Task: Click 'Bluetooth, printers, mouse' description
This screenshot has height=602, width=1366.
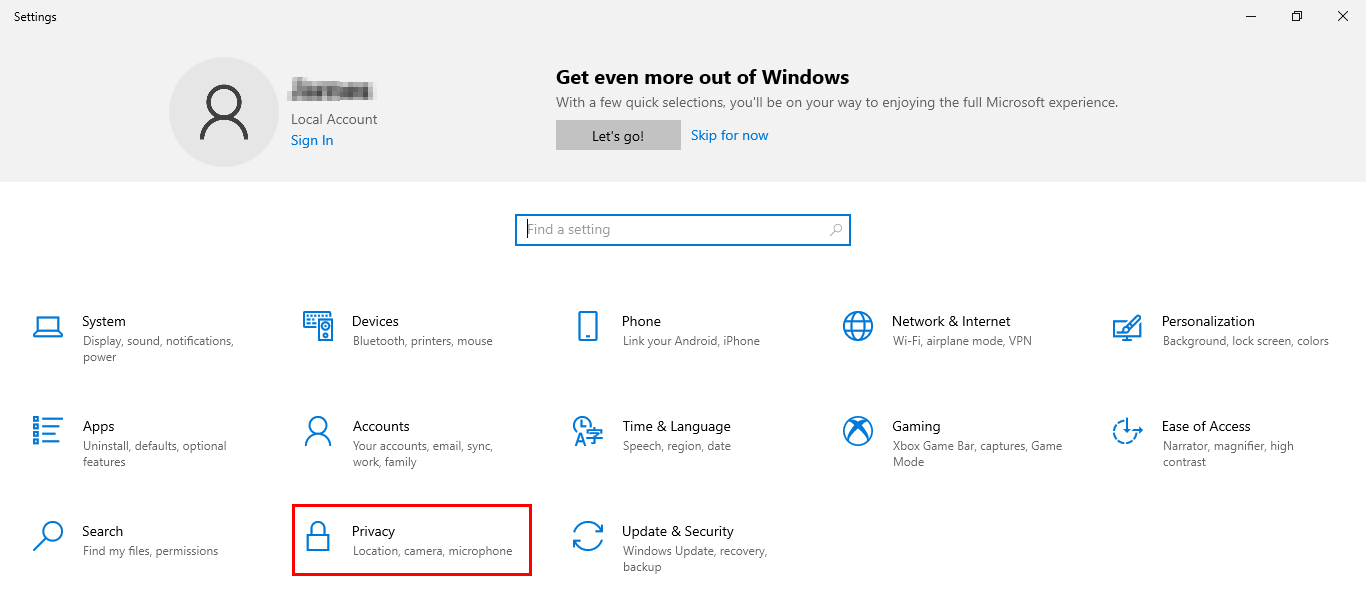Action: [423, 341]
